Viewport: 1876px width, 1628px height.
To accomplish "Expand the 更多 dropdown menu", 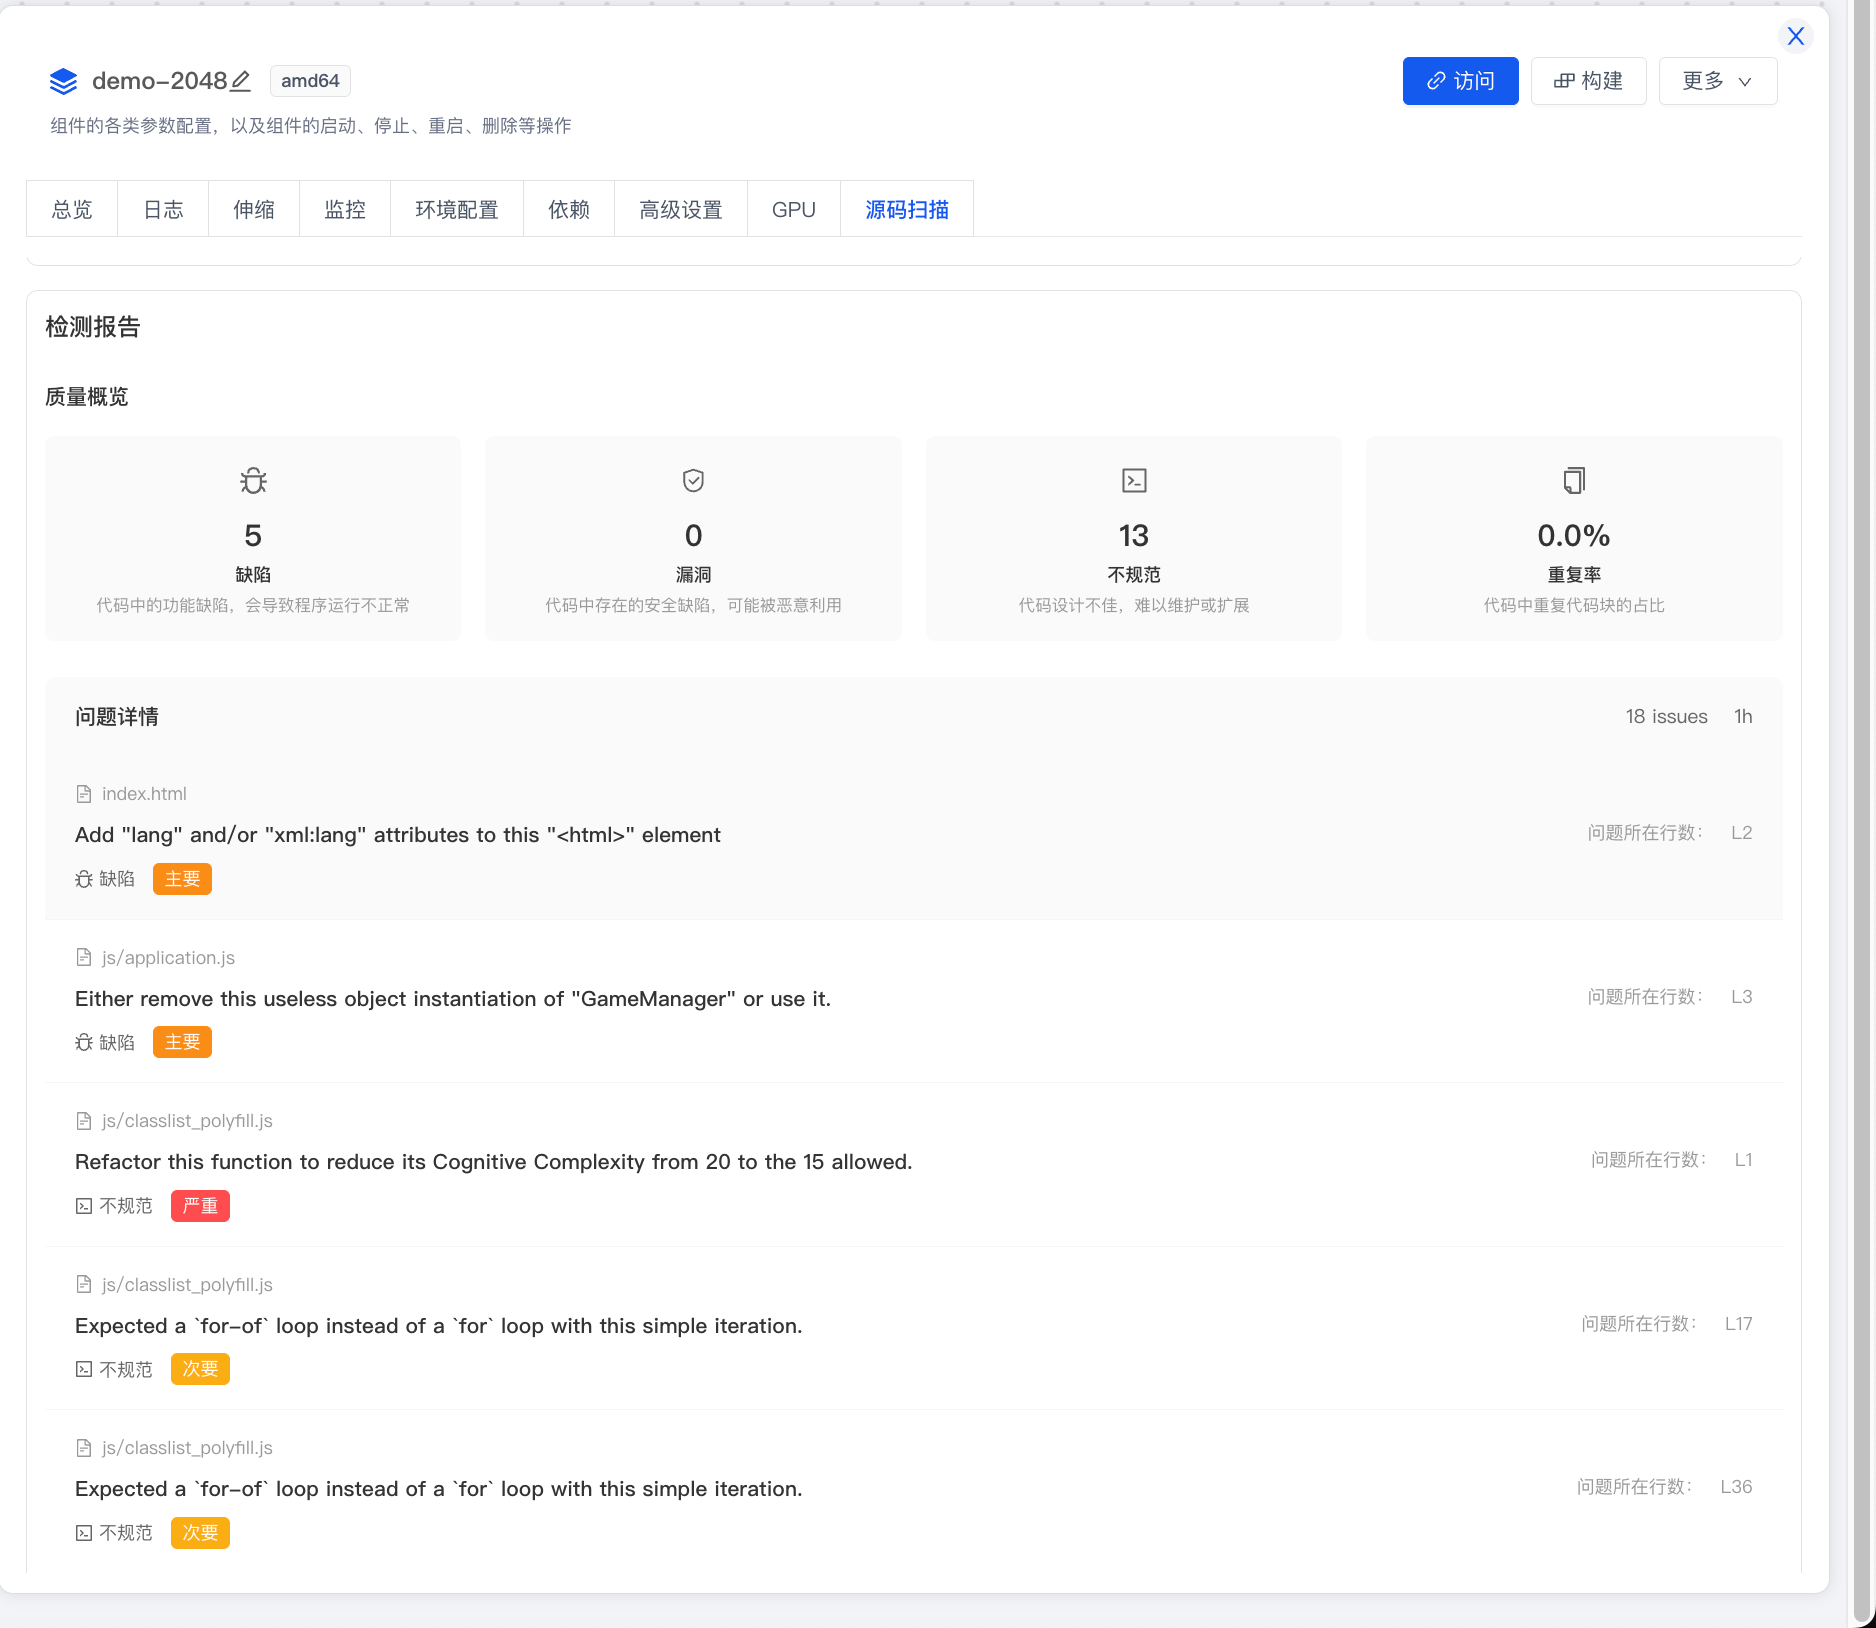I will pyautogui.click(x=1717, y=81).
